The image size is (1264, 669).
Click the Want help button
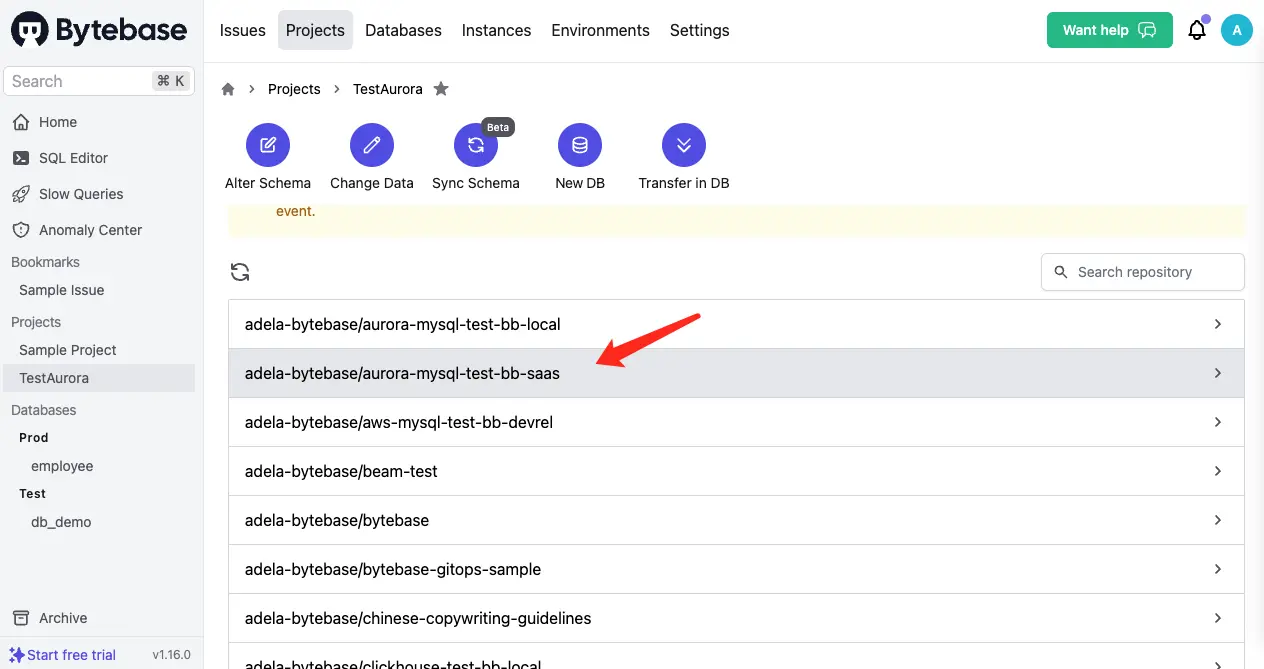[1109, 30]
